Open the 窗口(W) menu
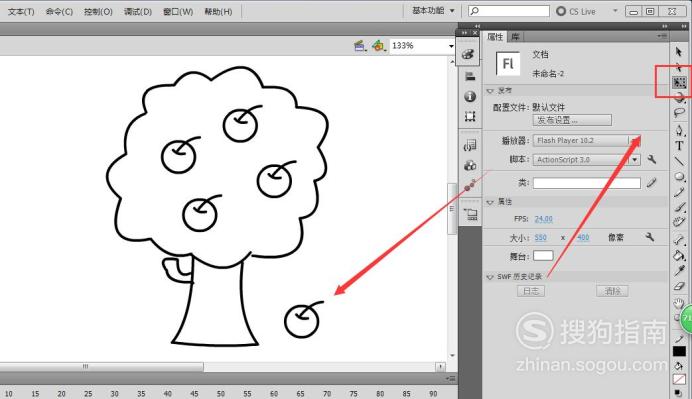Viewport: 692px width, 399px height. (178, 11)
